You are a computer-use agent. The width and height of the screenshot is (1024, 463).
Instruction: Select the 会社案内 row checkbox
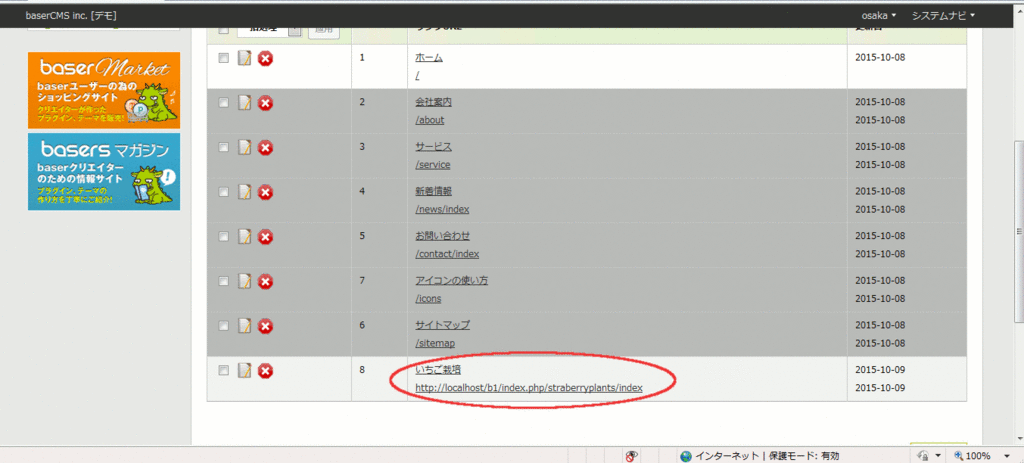click(x=223, y=103)
